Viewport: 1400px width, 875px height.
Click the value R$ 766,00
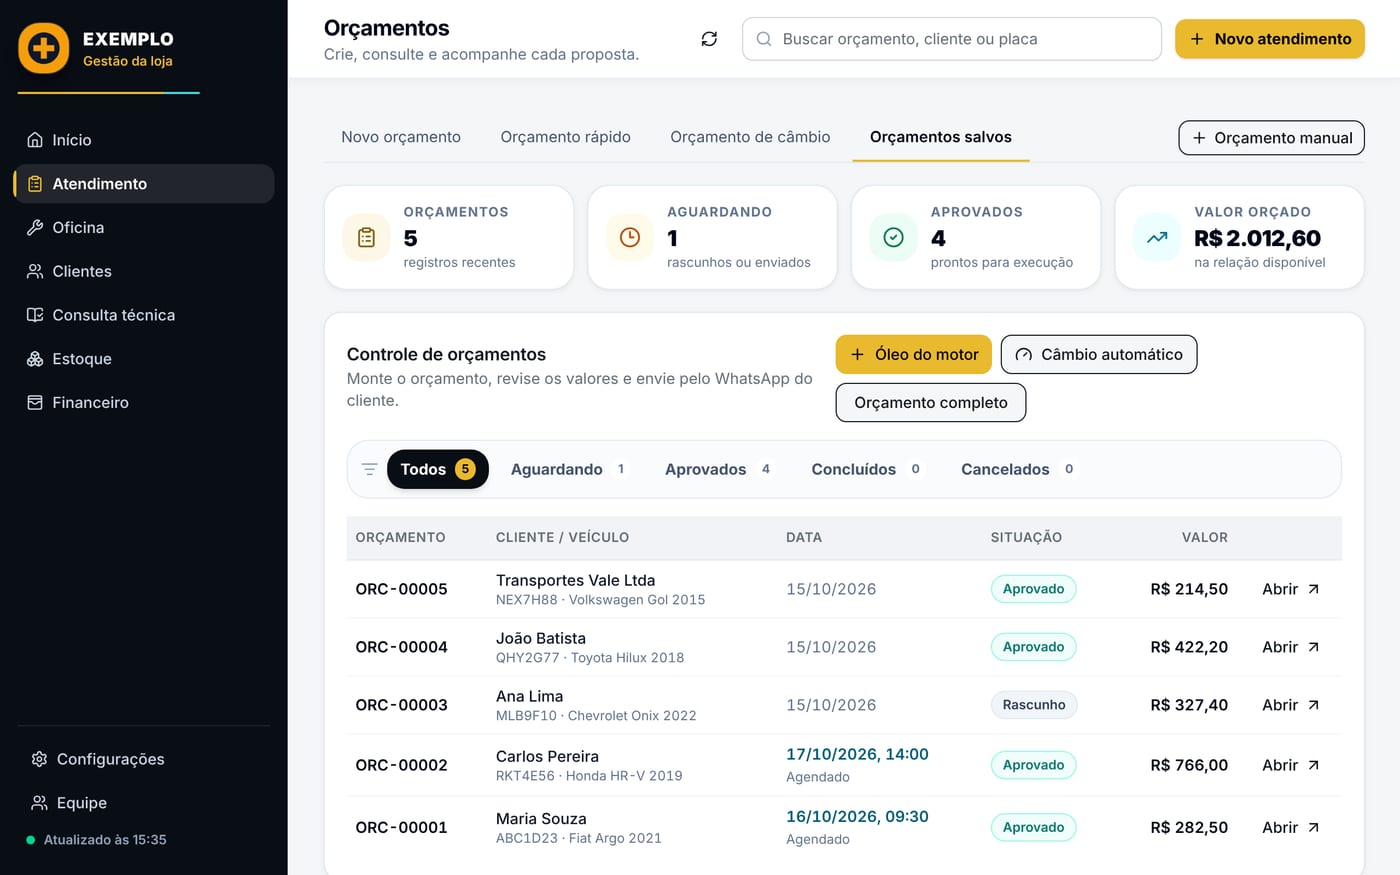(x=1189, y=765)
